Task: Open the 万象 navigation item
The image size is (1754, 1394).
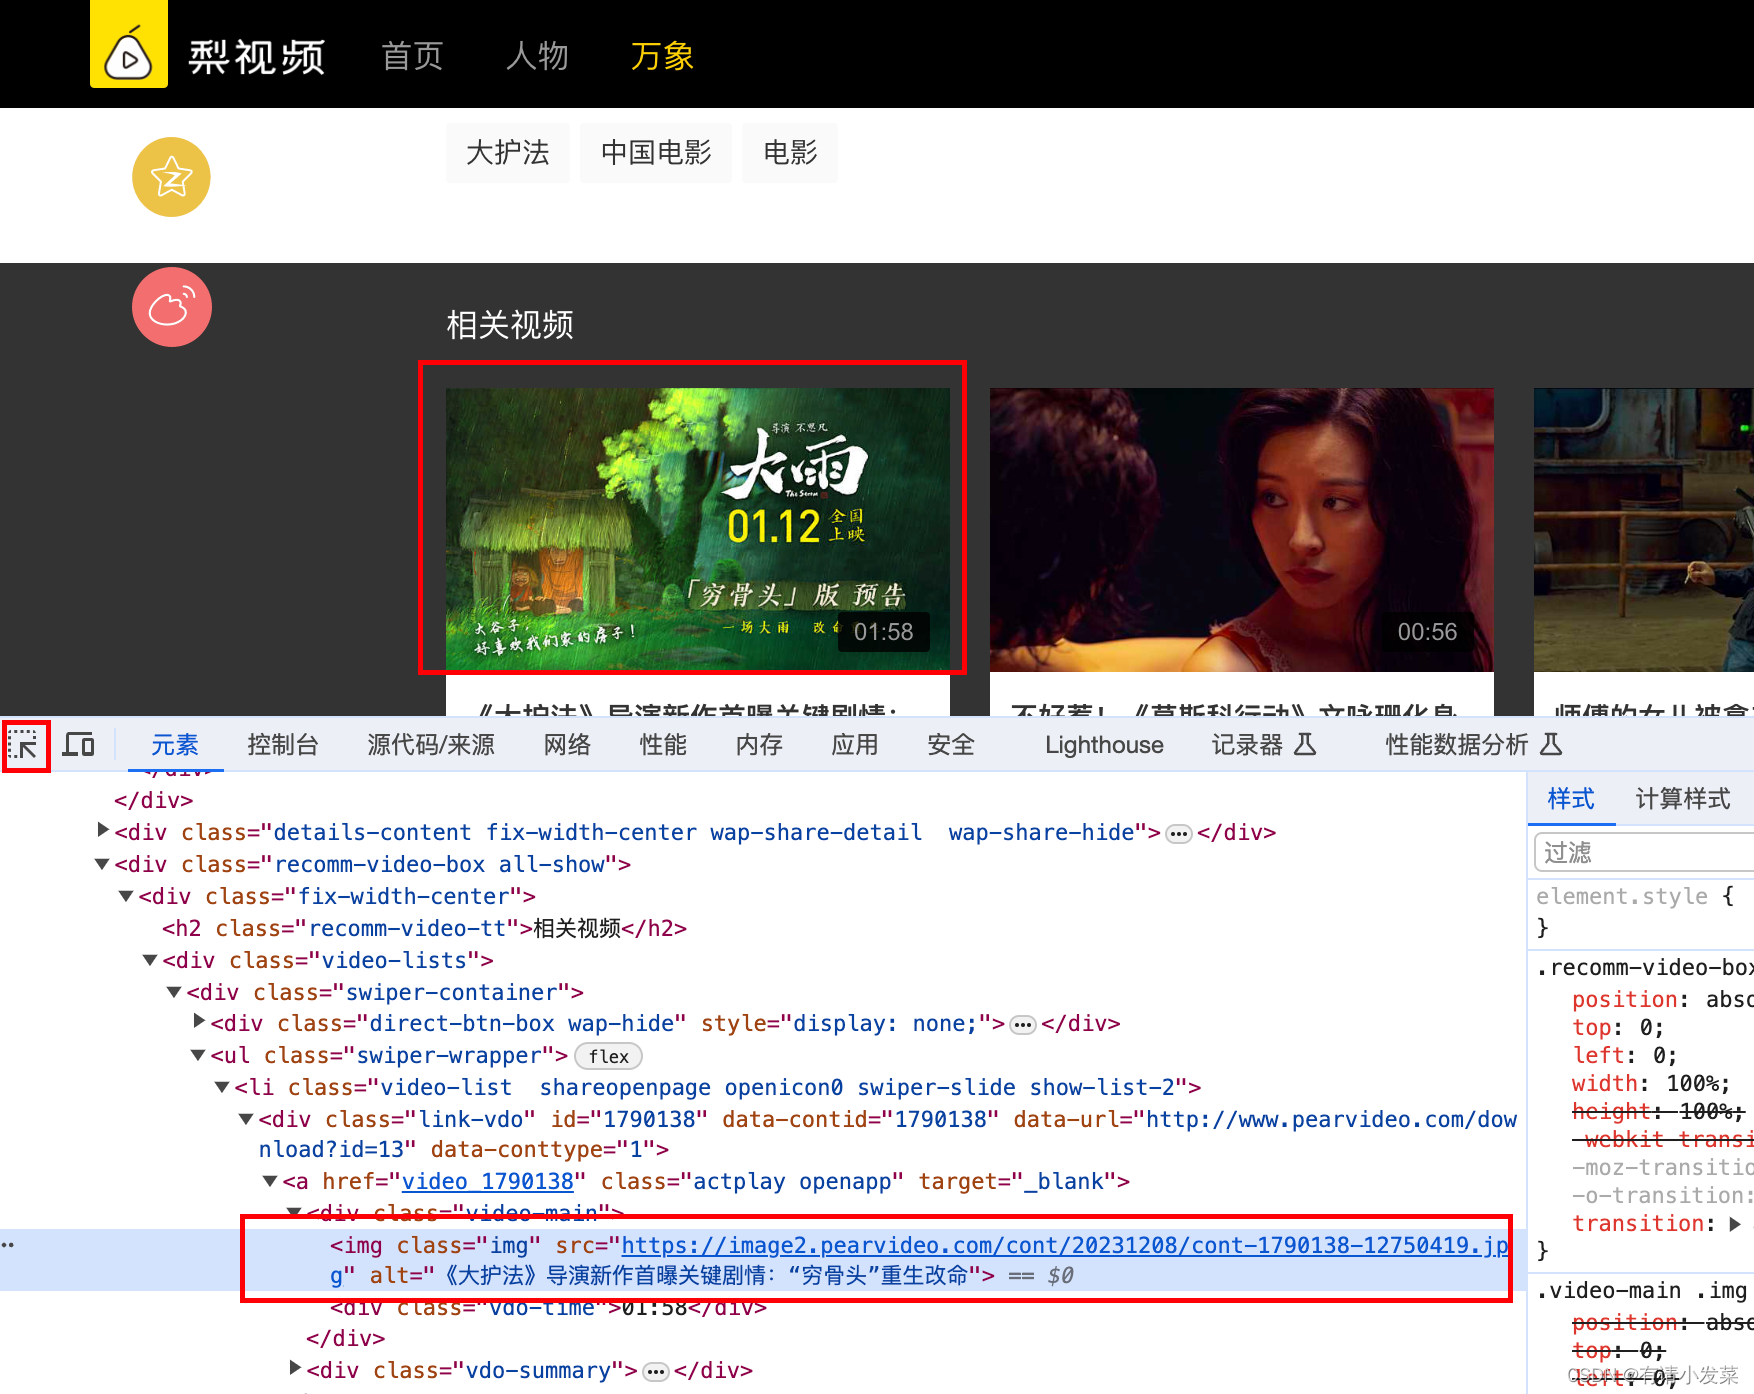Action: click(662, 56)
